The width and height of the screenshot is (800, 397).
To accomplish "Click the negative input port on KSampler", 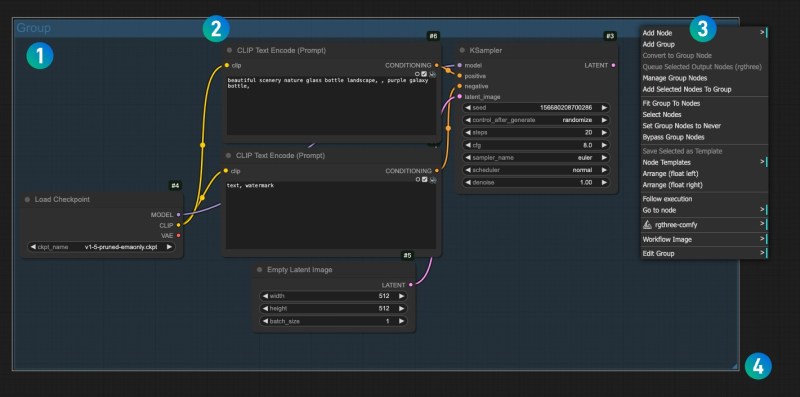I will point(460,86).
